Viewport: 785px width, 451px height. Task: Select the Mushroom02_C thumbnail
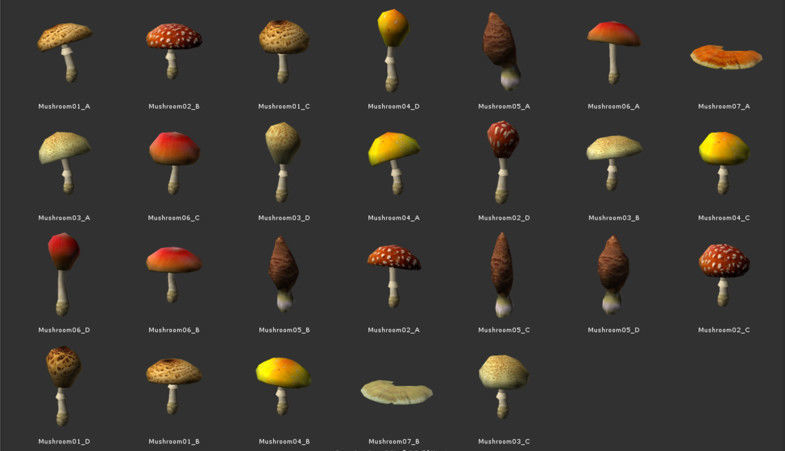tap(724, 275)
